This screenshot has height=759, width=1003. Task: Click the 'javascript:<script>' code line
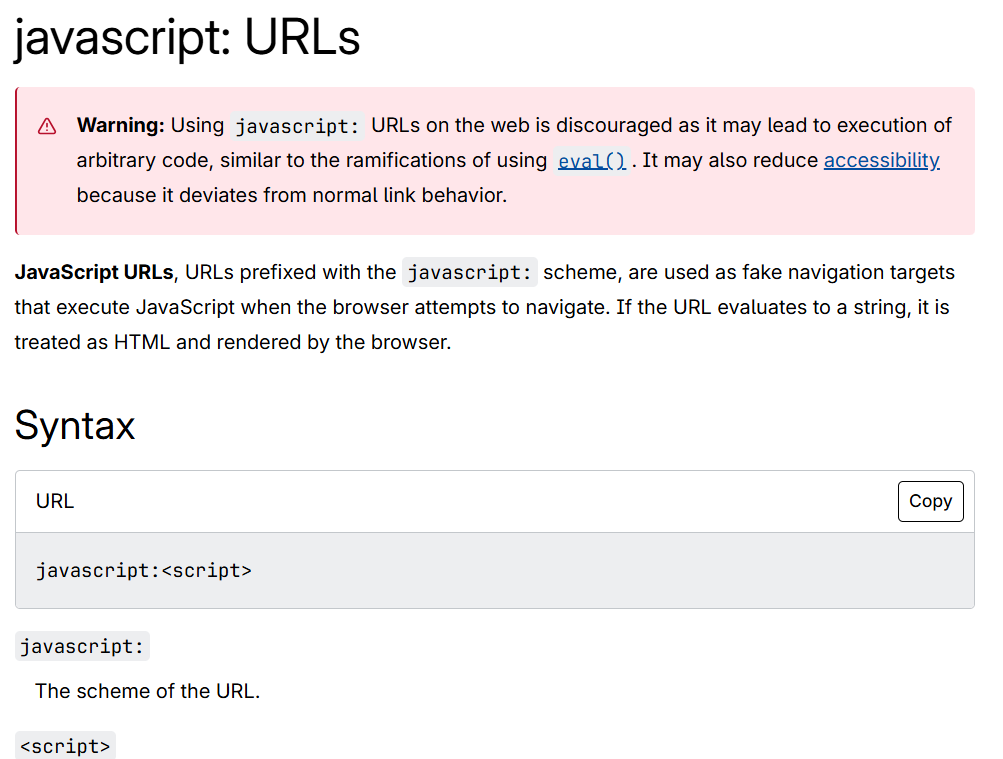(144, 570)
